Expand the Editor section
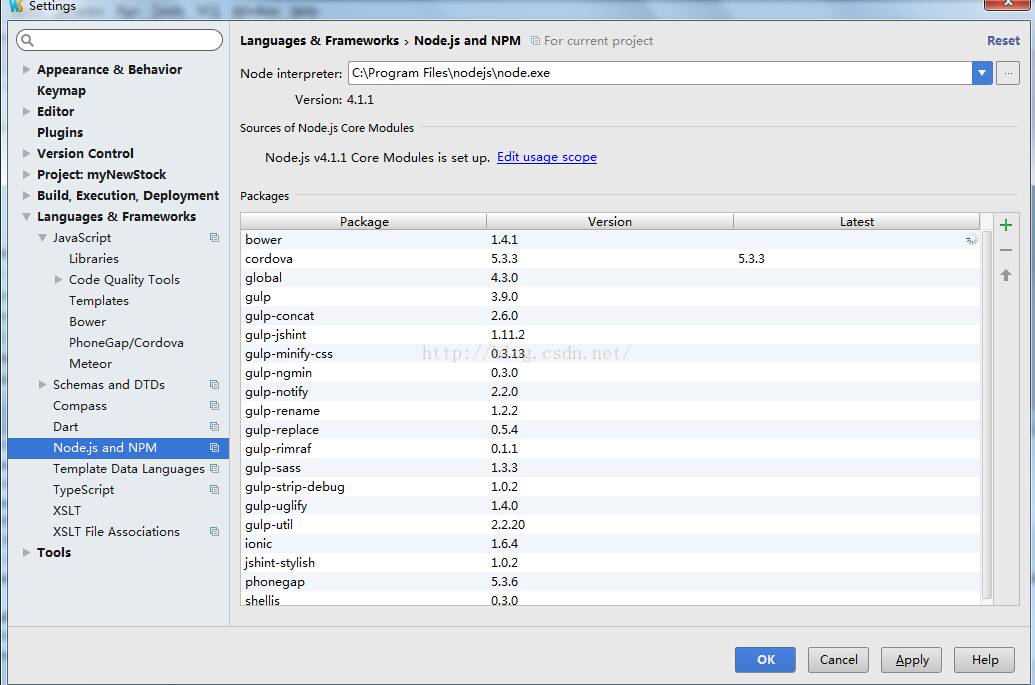 tap(26, 112)
